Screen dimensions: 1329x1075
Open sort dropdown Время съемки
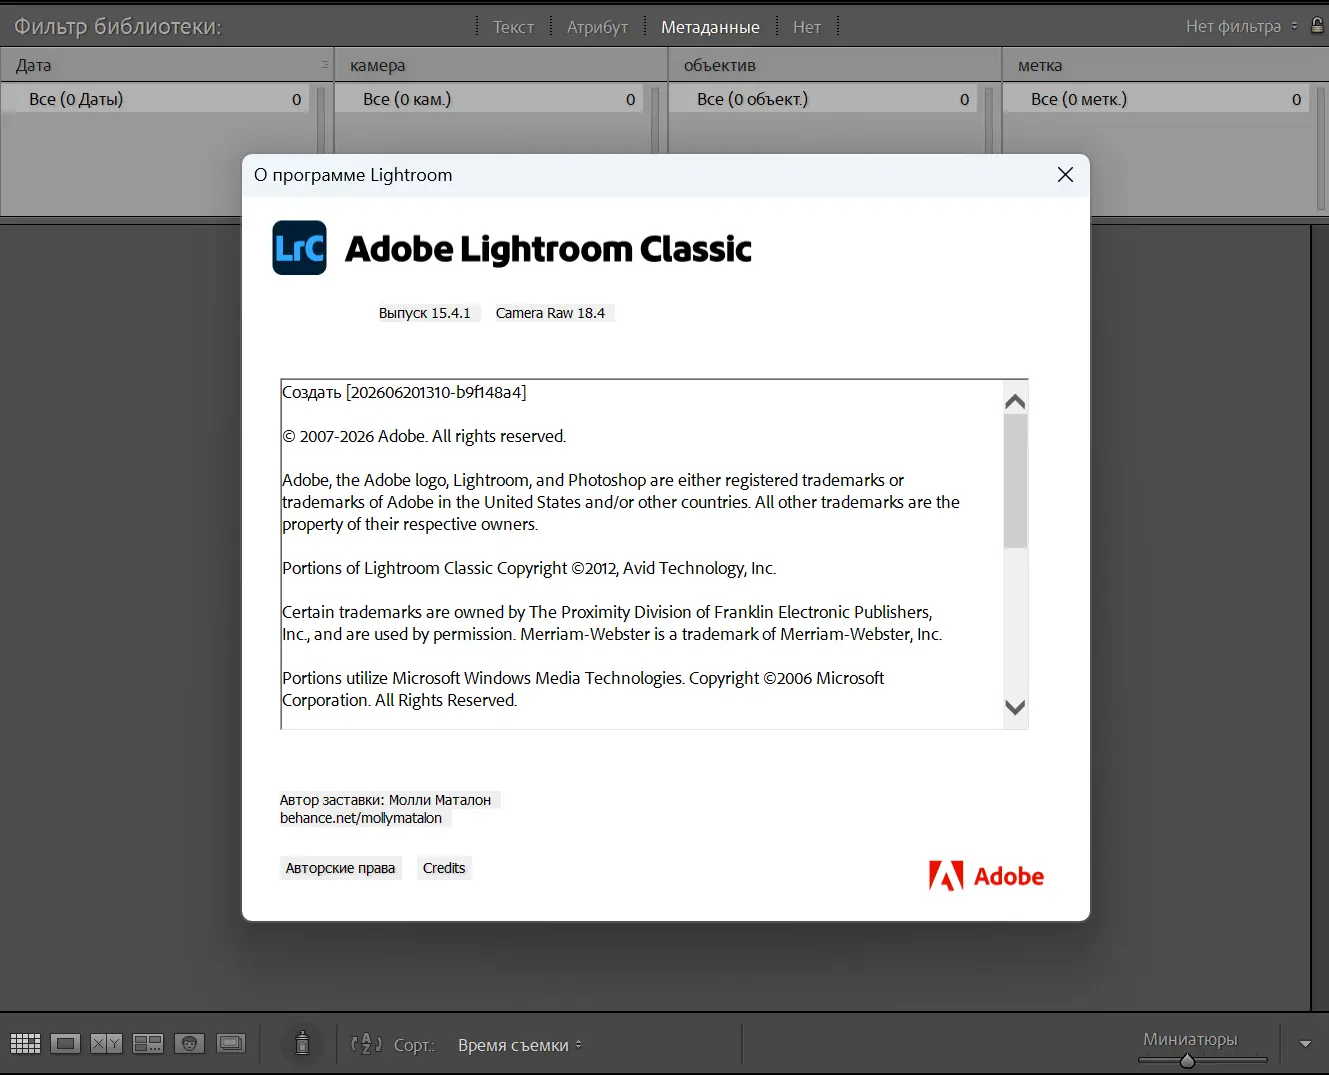point(520,1045)
